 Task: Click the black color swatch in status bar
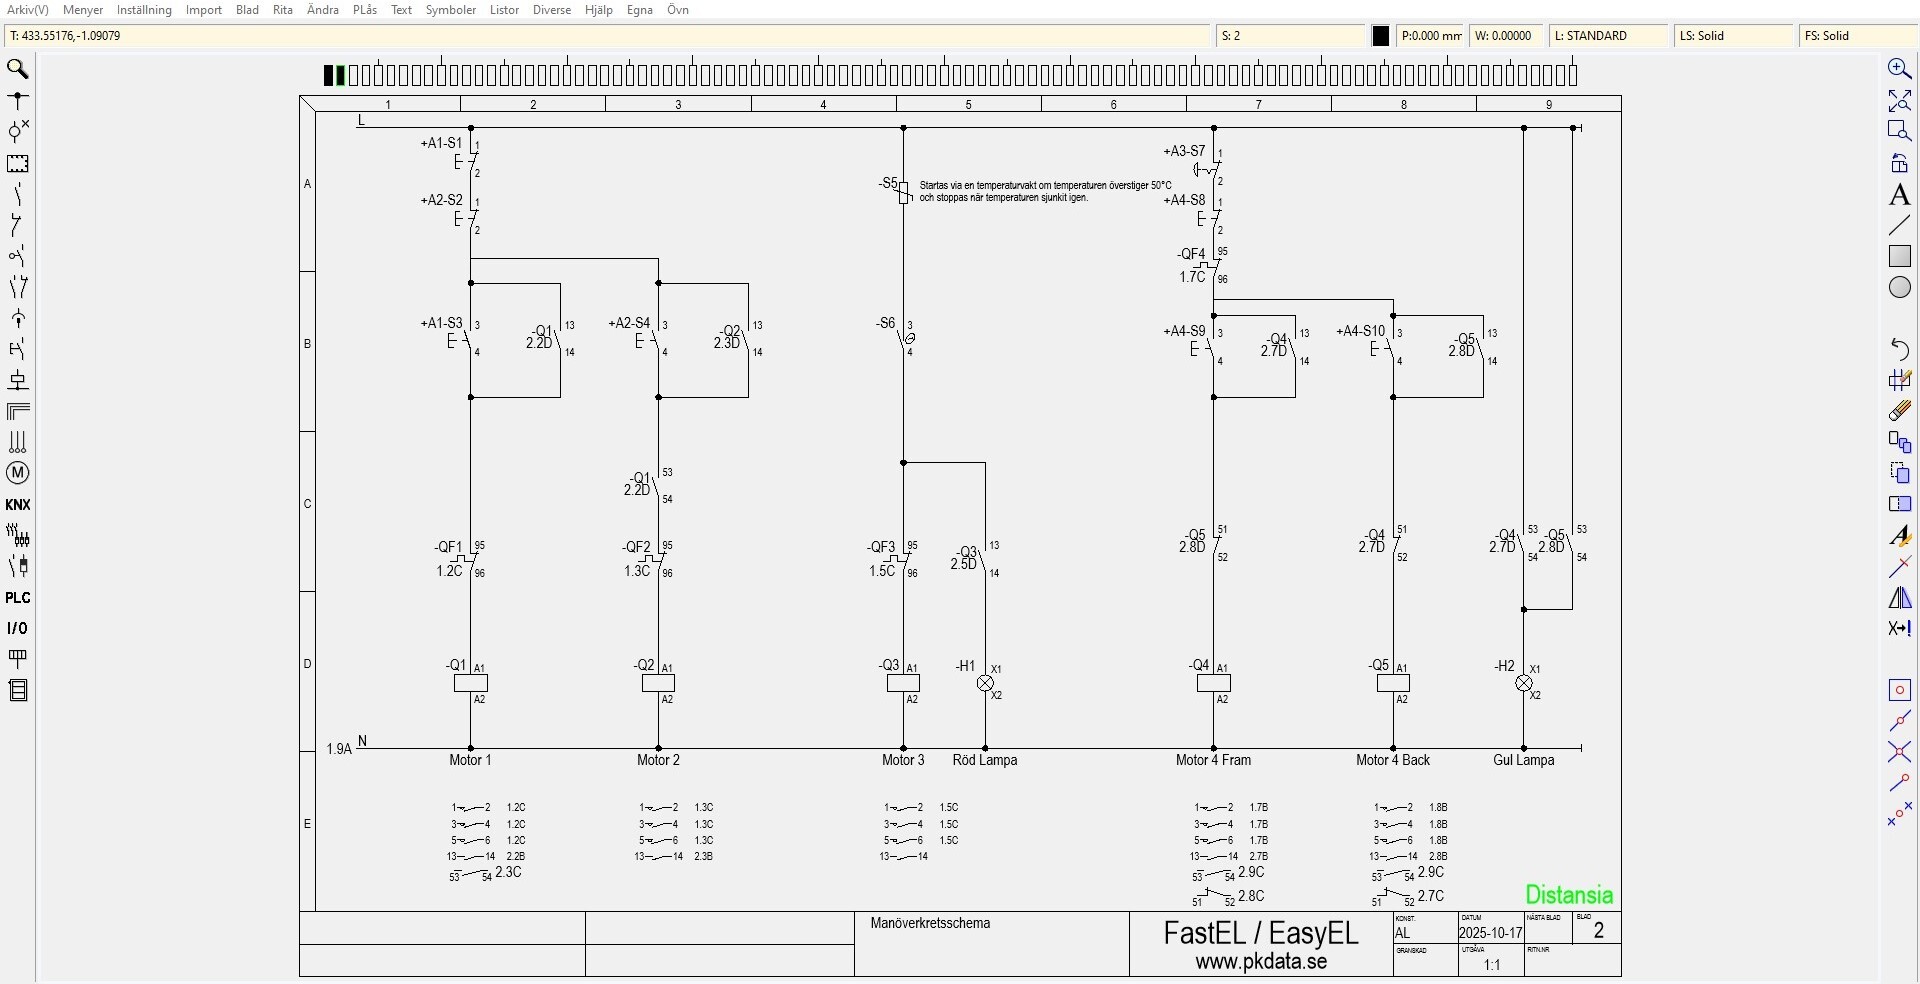tap(1381, 36)
